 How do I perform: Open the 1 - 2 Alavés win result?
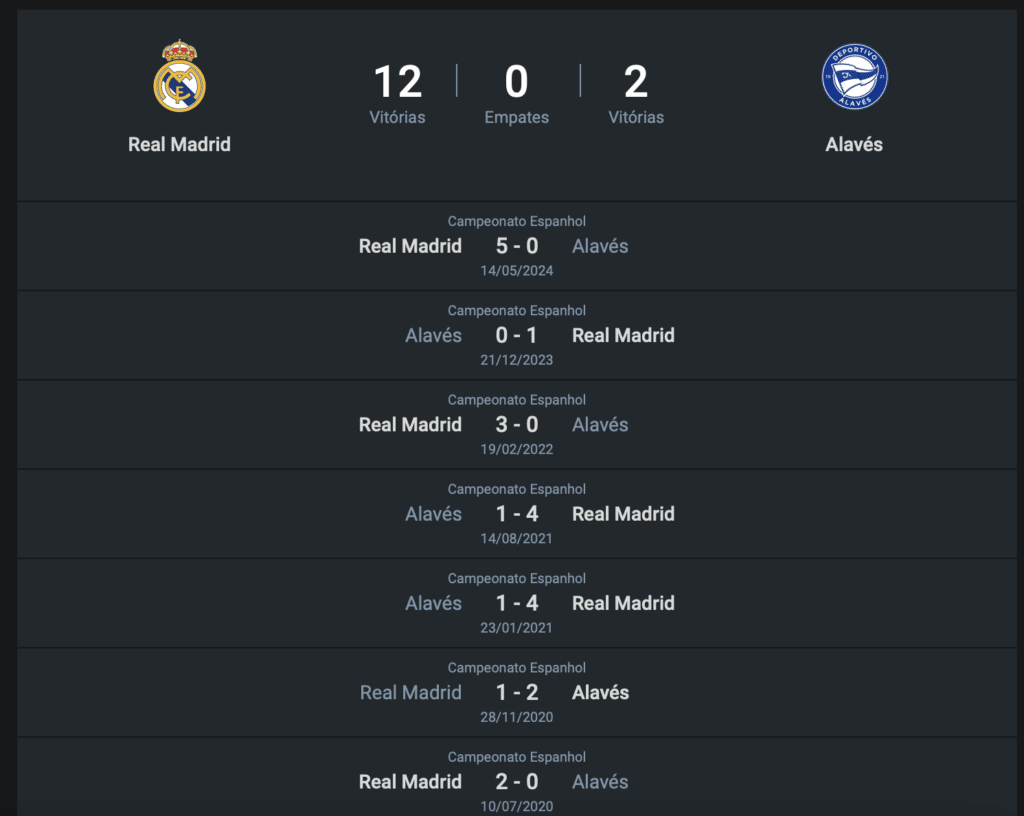point(517,692)
